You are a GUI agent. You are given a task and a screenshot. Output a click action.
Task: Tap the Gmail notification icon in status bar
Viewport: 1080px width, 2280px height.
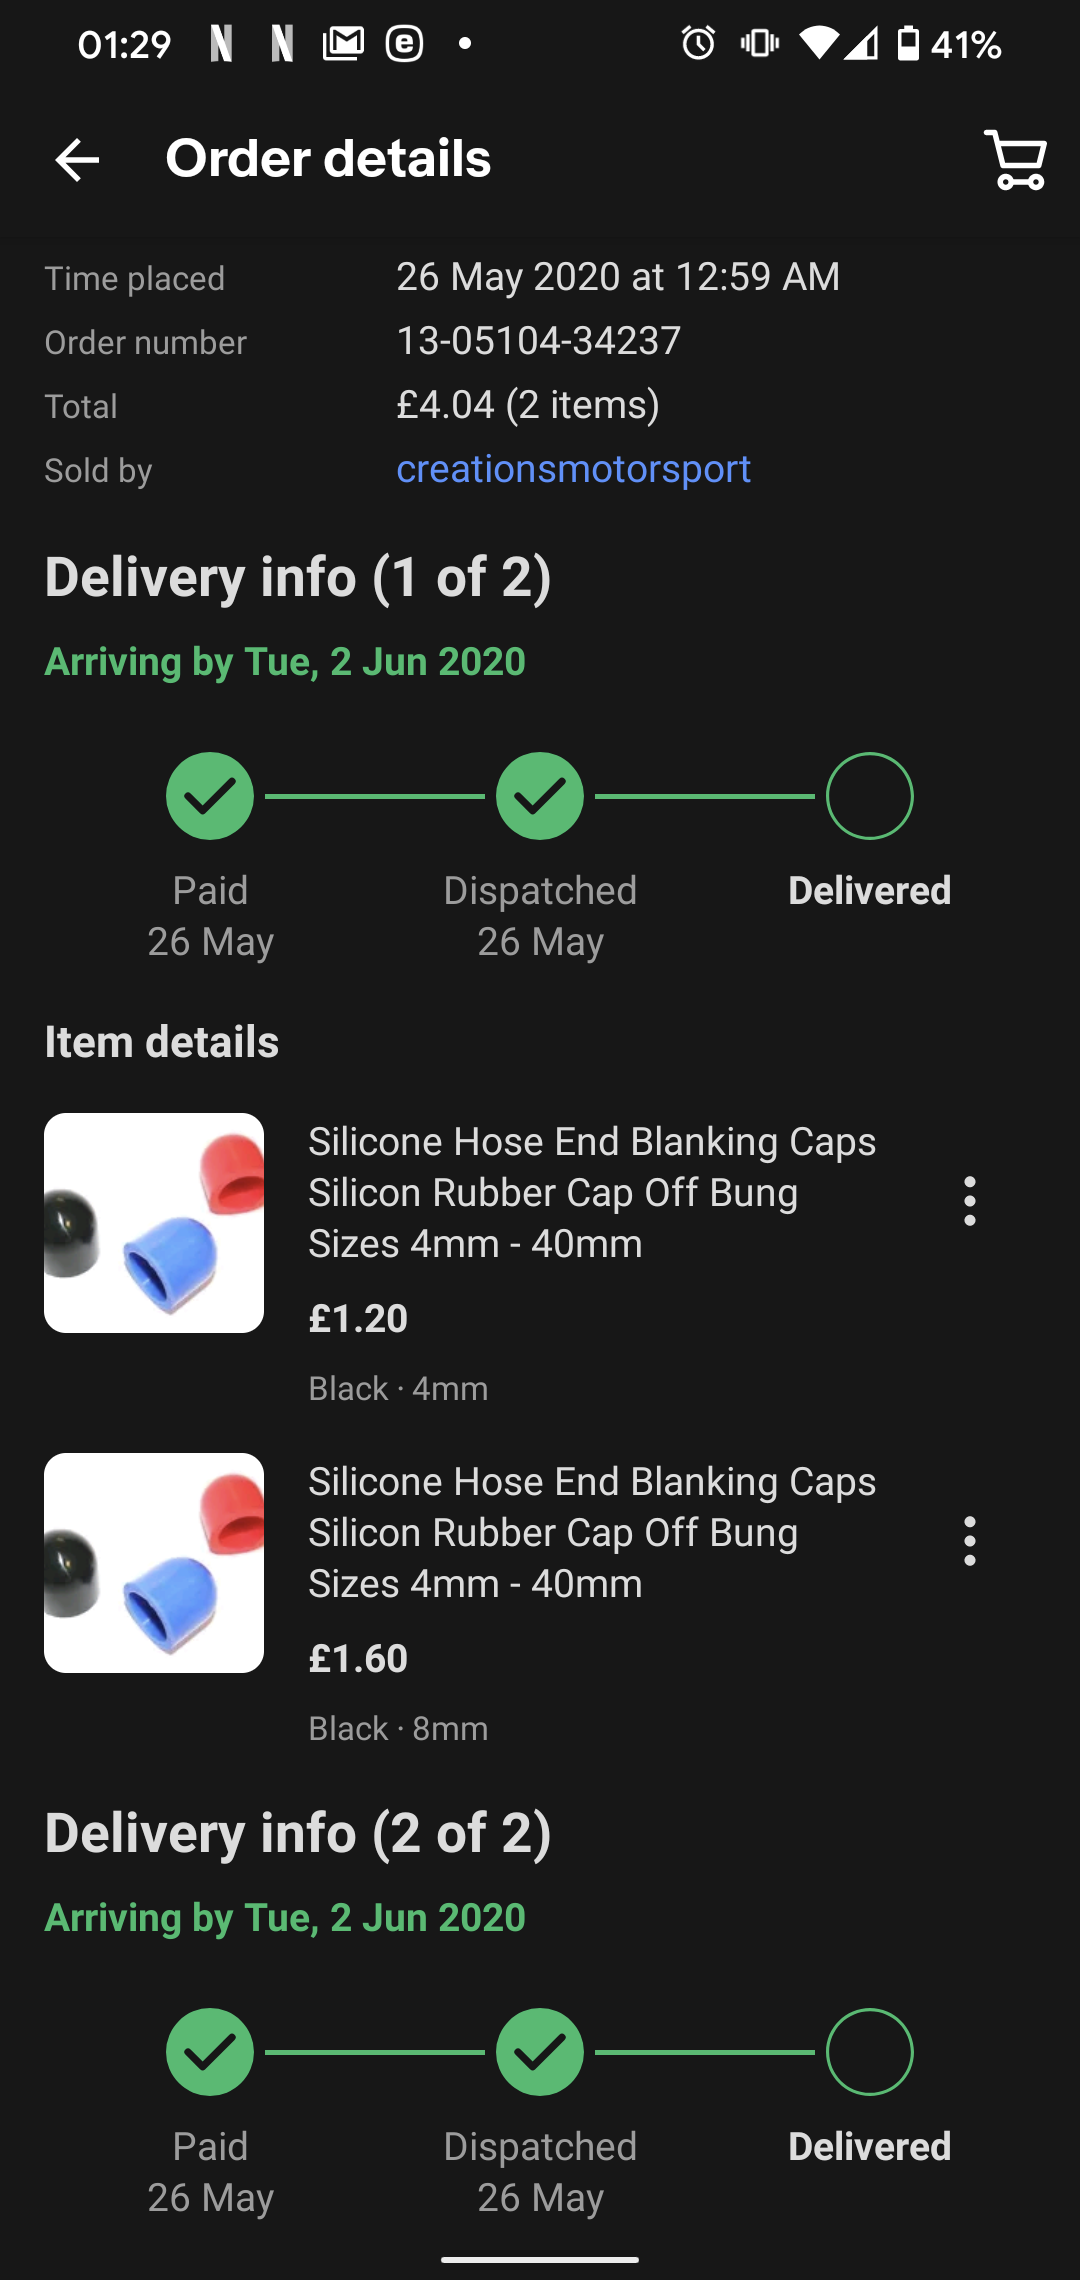343,43
